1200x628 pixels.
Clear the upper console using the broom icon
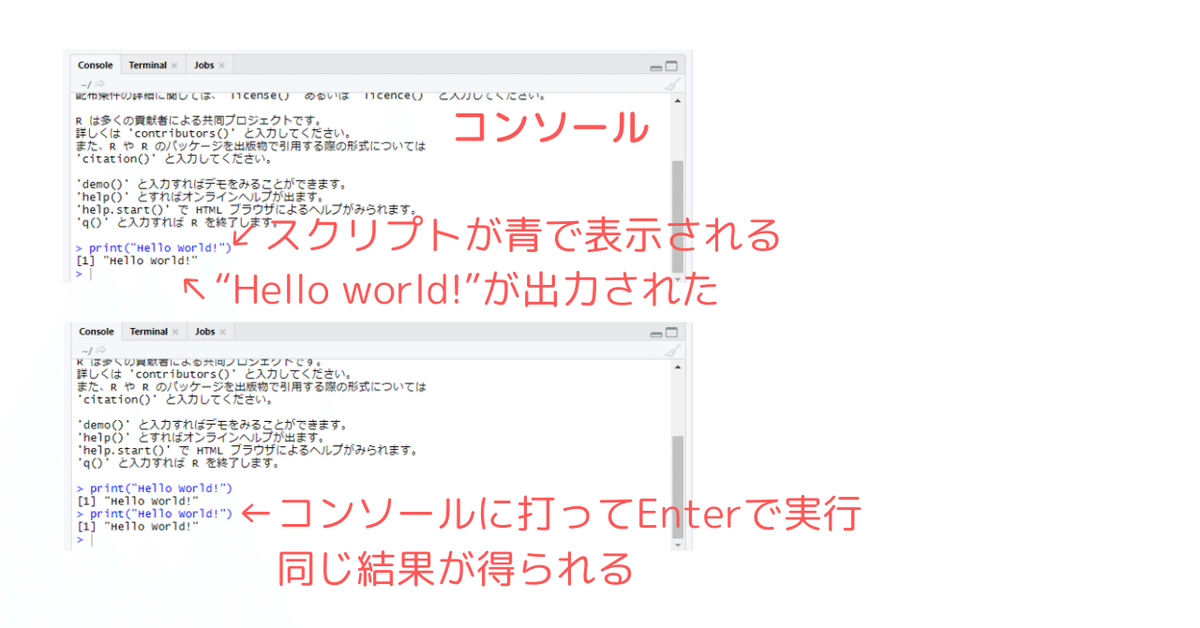672,84
